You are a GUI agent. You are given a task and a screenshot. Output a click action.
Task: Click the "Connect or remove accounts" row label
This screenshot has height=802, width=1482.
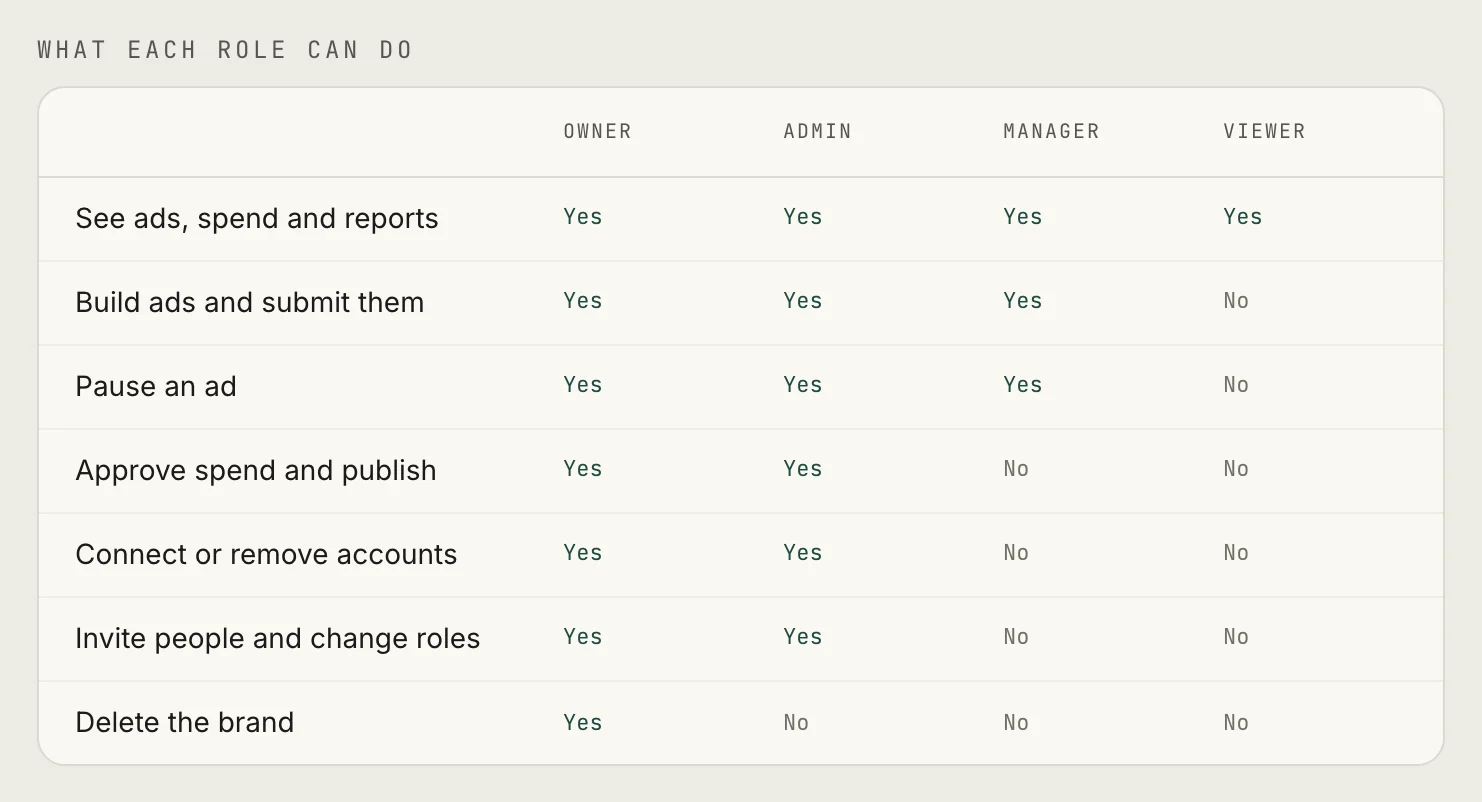(x=266, y=555)
